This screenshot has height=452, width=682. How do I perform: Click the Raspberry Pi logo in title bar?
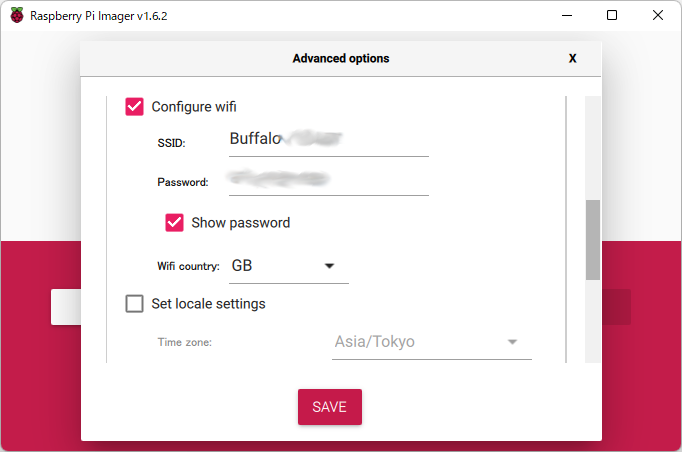point(17,16)
